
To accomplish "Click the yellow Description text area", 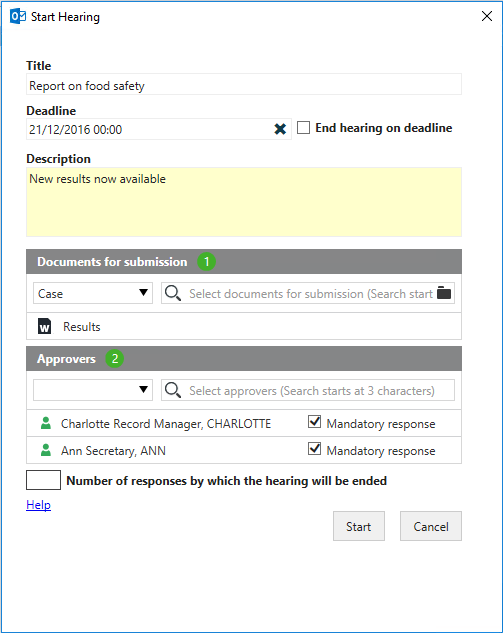I will tap(244, 202).
